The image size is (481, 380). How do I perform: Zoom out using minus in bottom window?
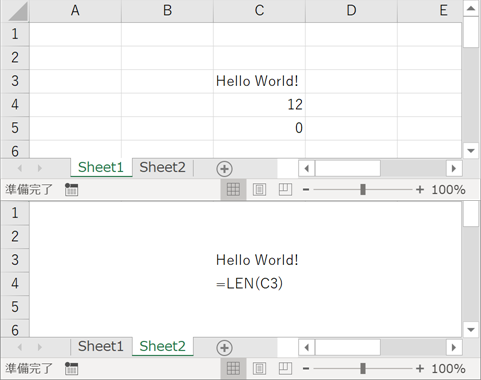306,369
